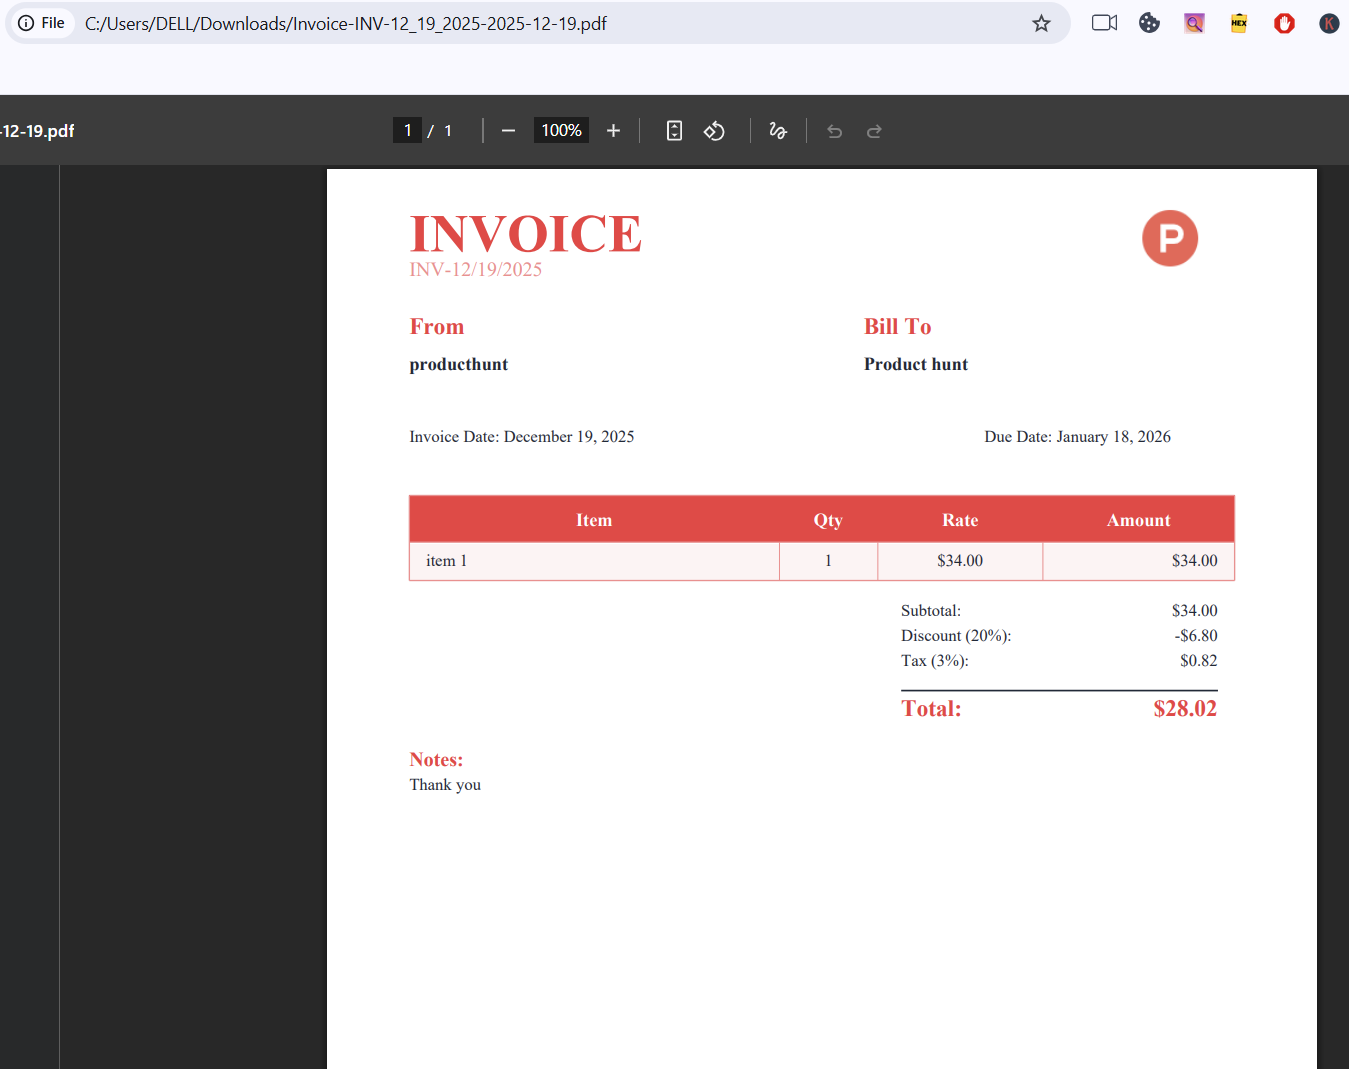Viewport: 1349px width, 1069px height.
Task: Open the AdBlock extension
Action: 1284,23
